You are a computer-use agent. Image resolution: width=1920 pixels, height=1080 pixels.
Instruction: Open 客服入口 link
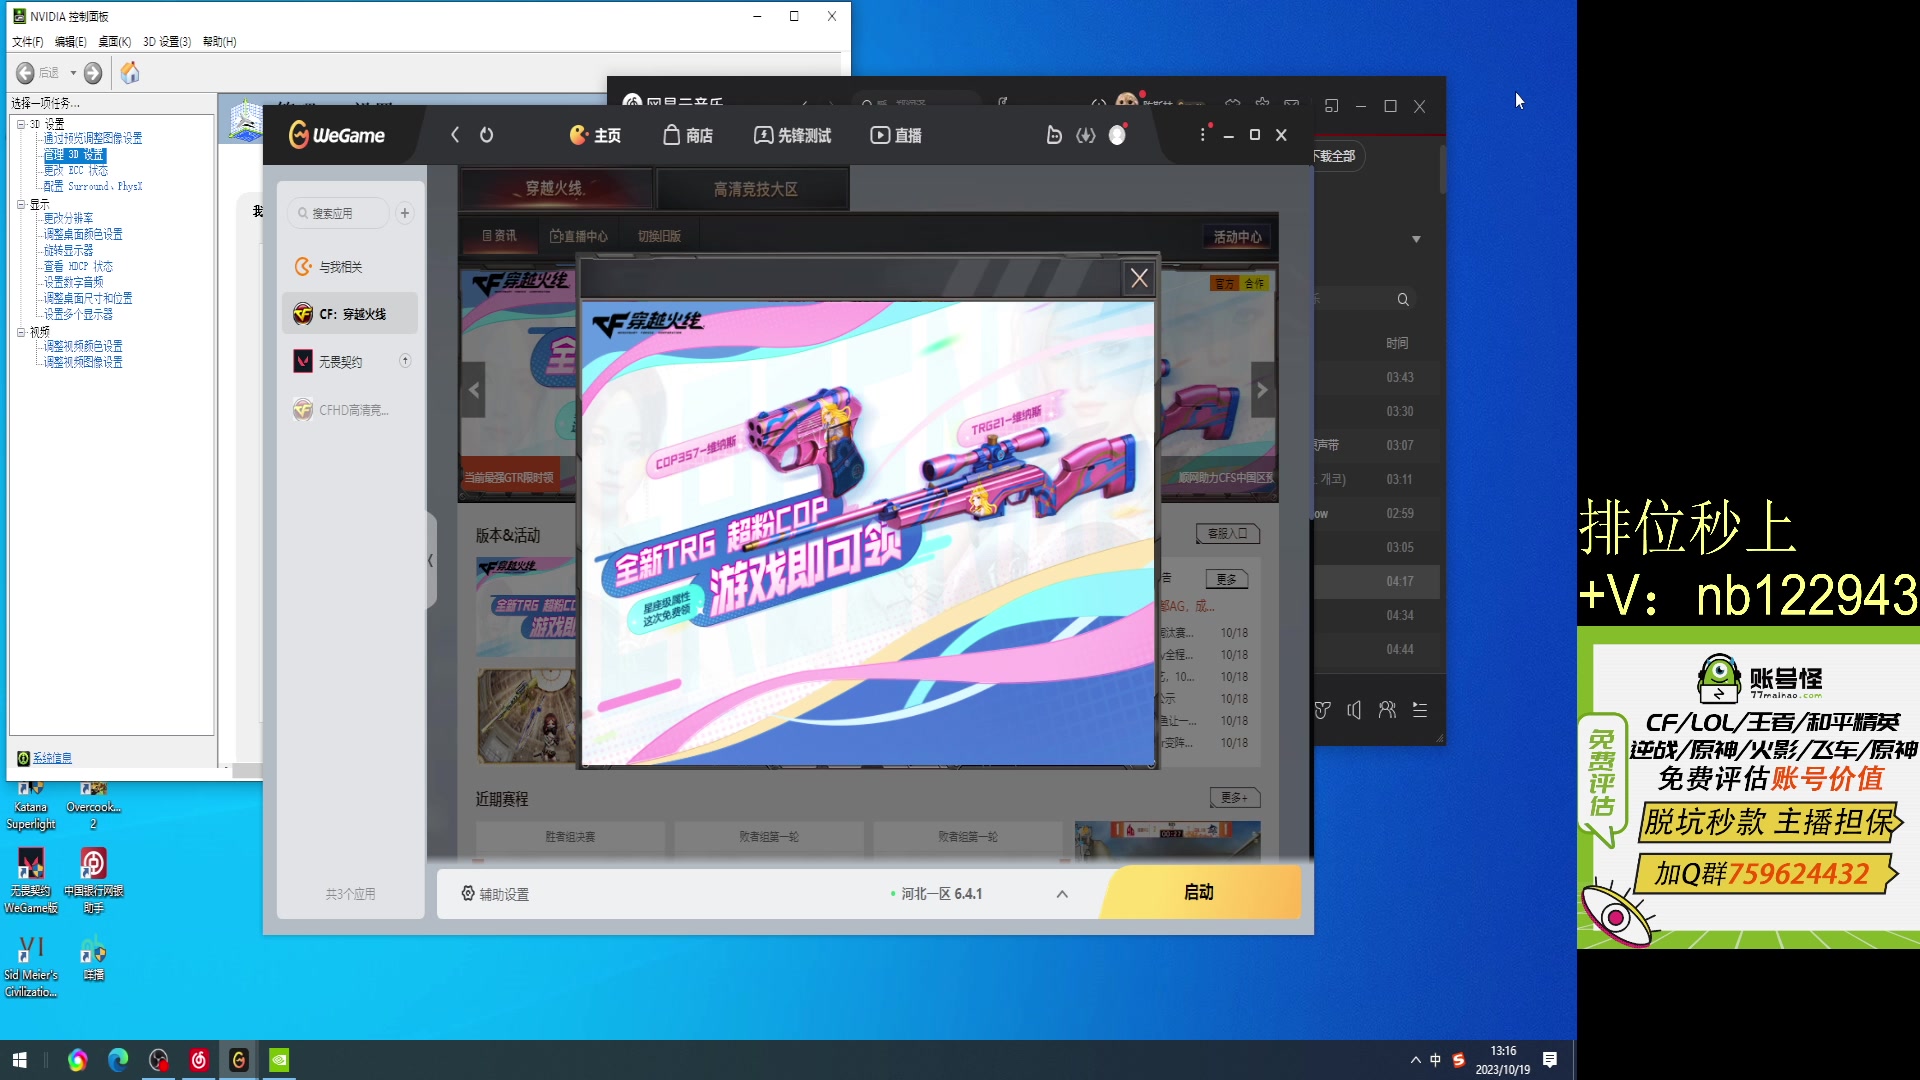1228,534
